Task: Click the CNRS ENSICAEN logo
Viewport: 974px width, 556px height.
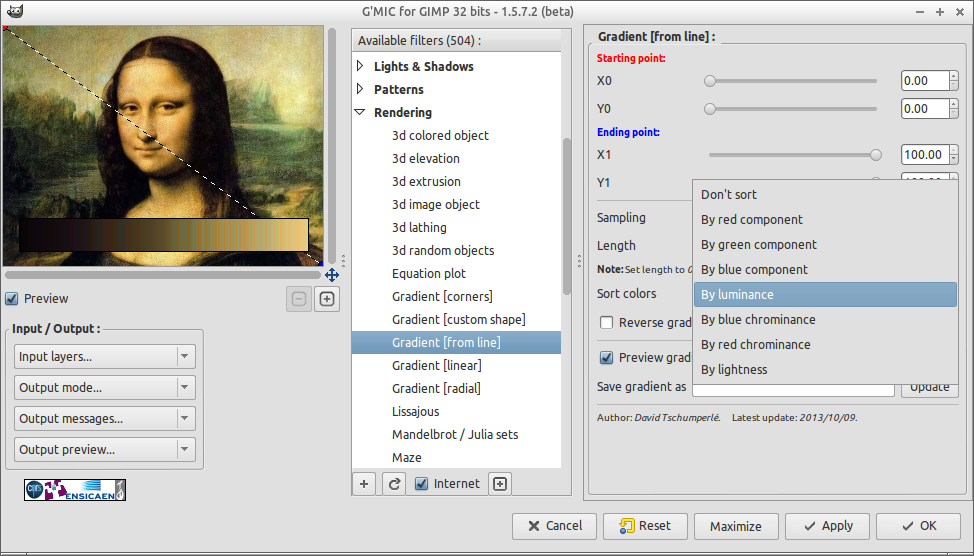Action: tap(75, 490)
